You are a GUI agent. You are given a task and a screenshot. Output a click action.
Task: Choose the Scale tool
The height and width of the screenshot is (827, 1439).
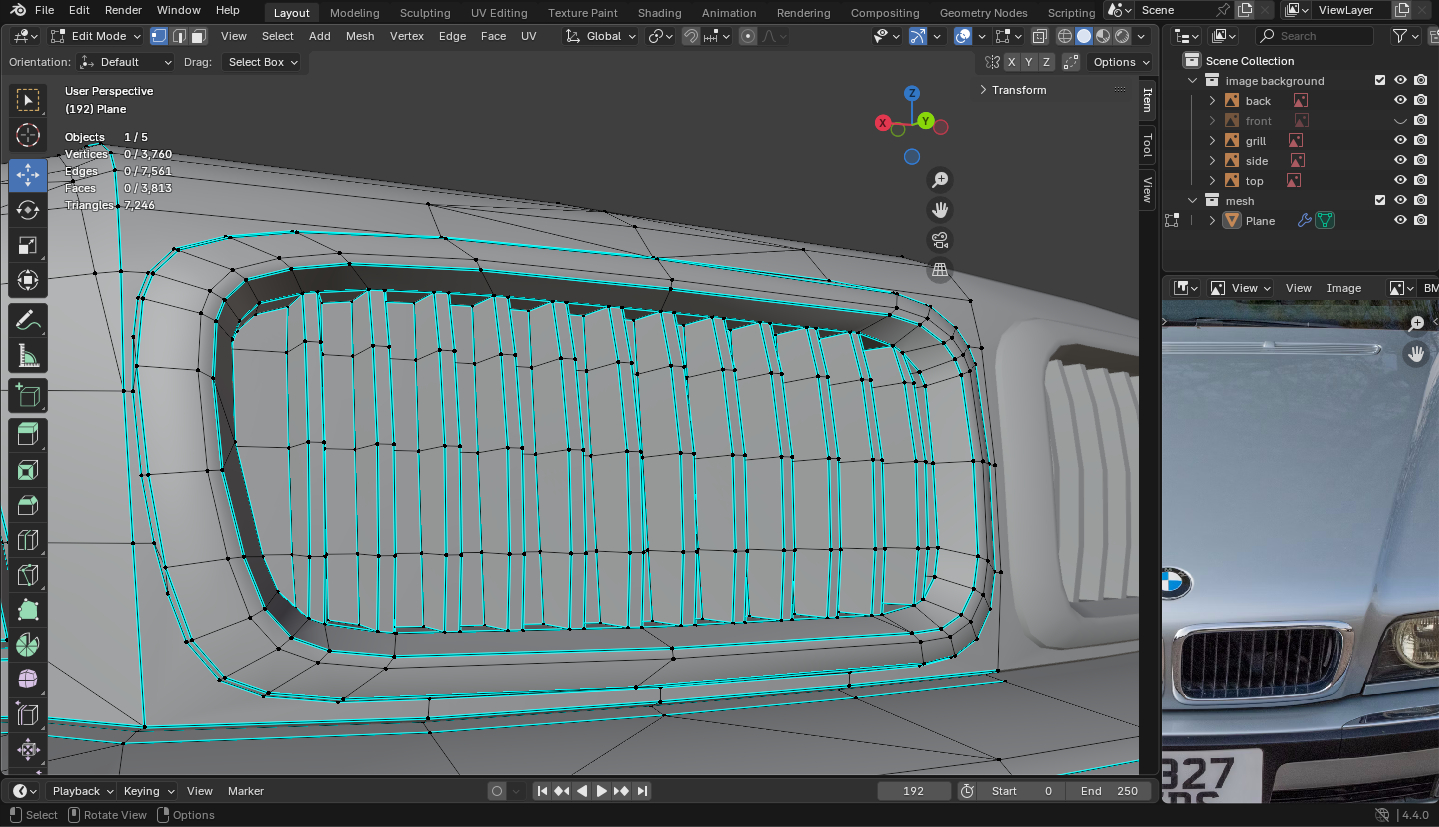[x=28, y=245]
